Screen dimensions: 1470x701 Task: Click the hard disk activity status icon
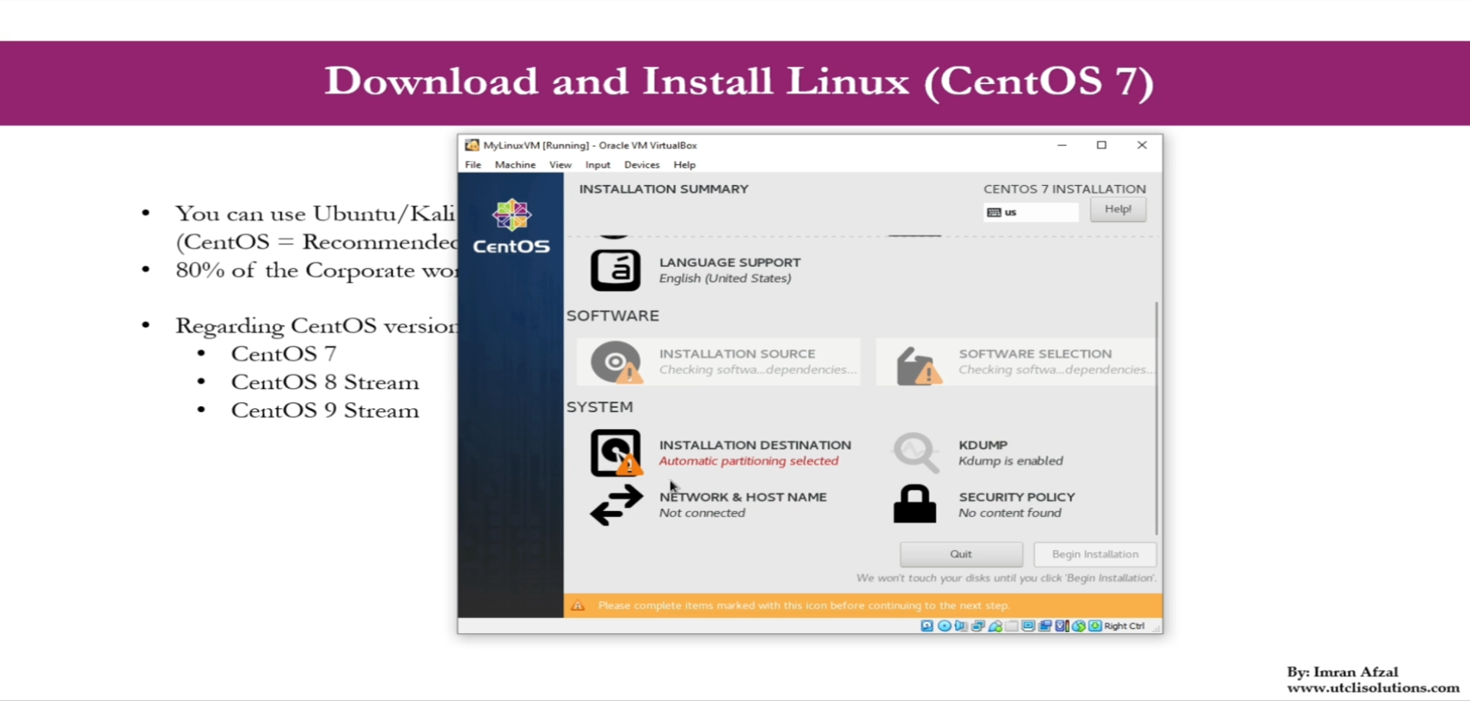[x=927, y=626]
